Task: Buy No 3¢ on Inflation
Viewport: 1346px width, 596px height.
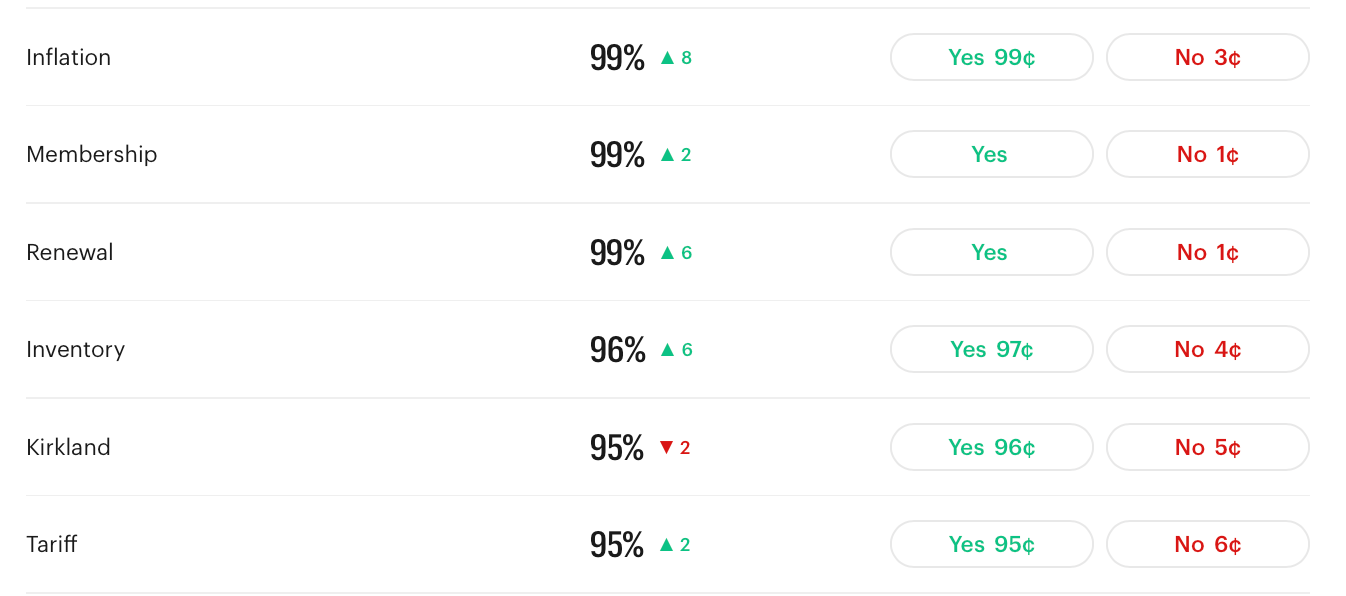Action: click(1208, 57)
